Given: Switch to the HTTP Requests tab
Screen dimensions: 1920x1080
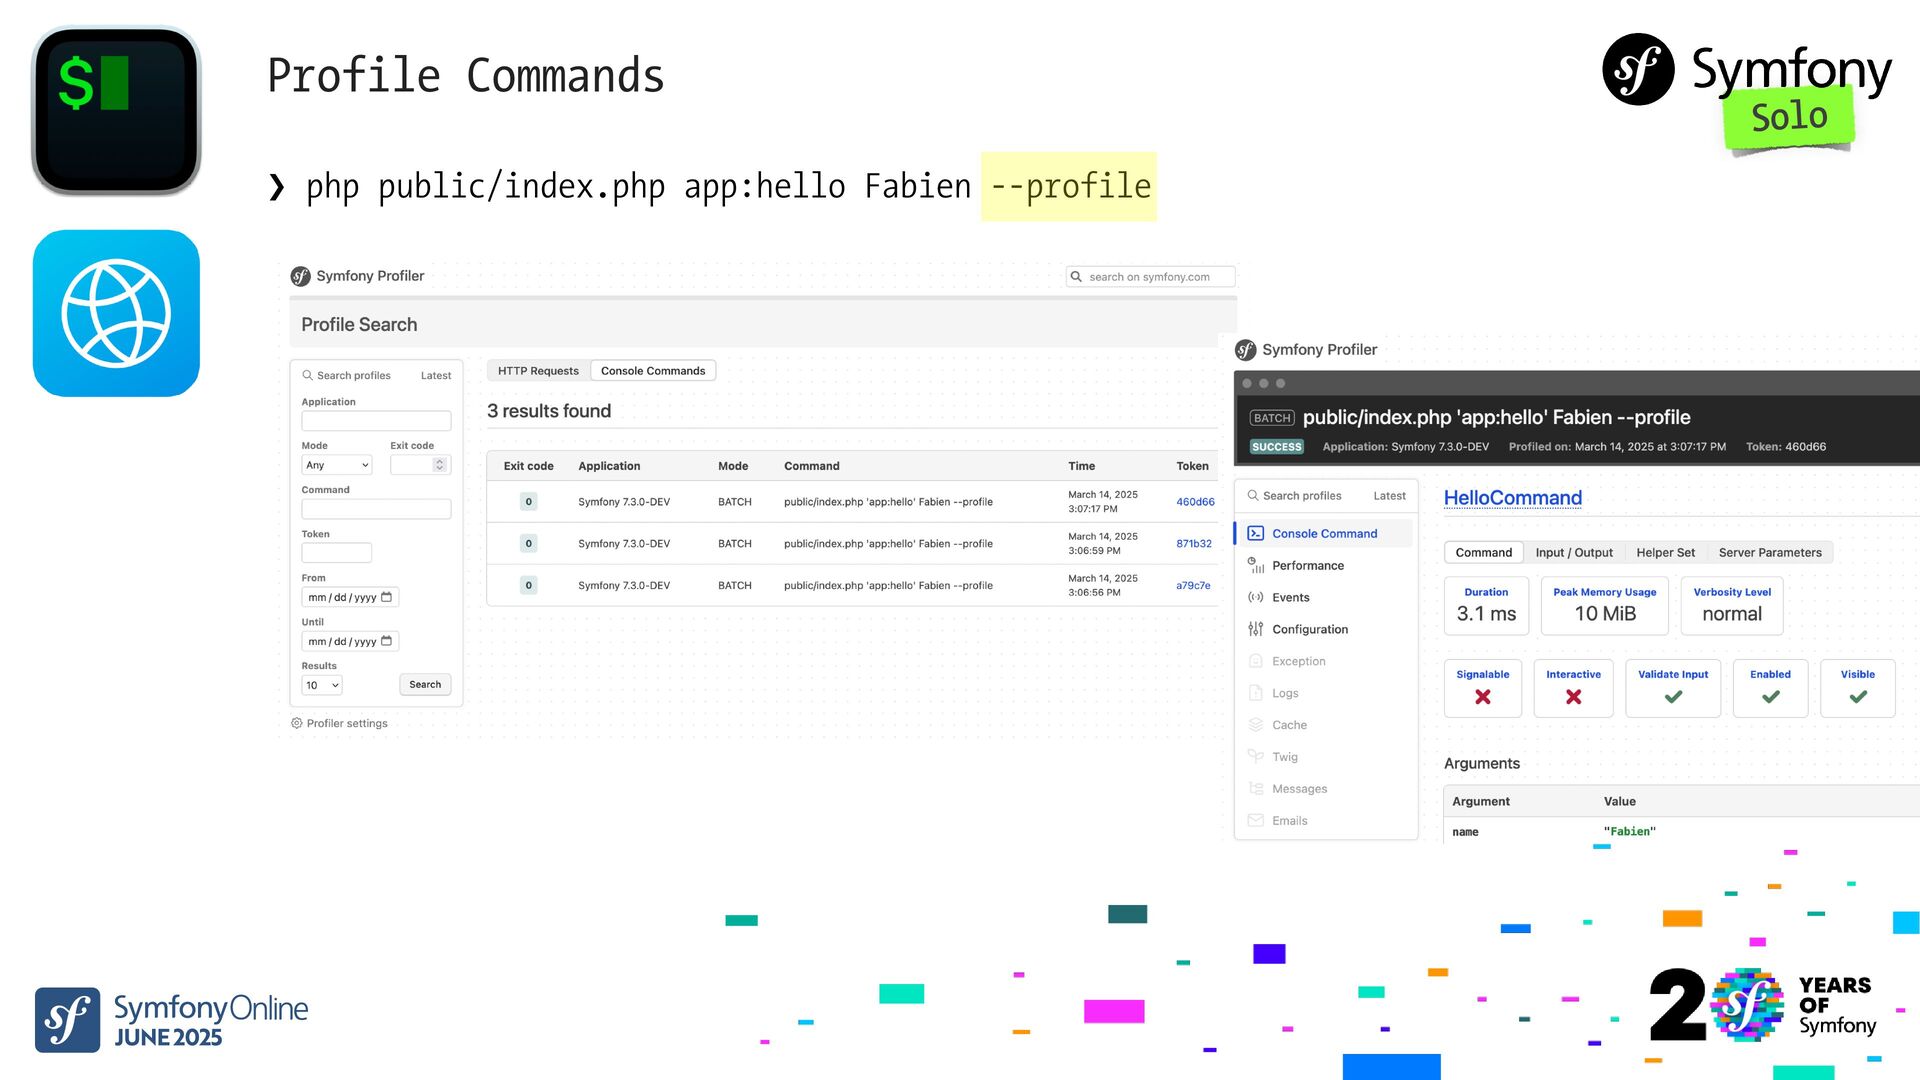Looking at the screenshot, I should click(538, 371).
